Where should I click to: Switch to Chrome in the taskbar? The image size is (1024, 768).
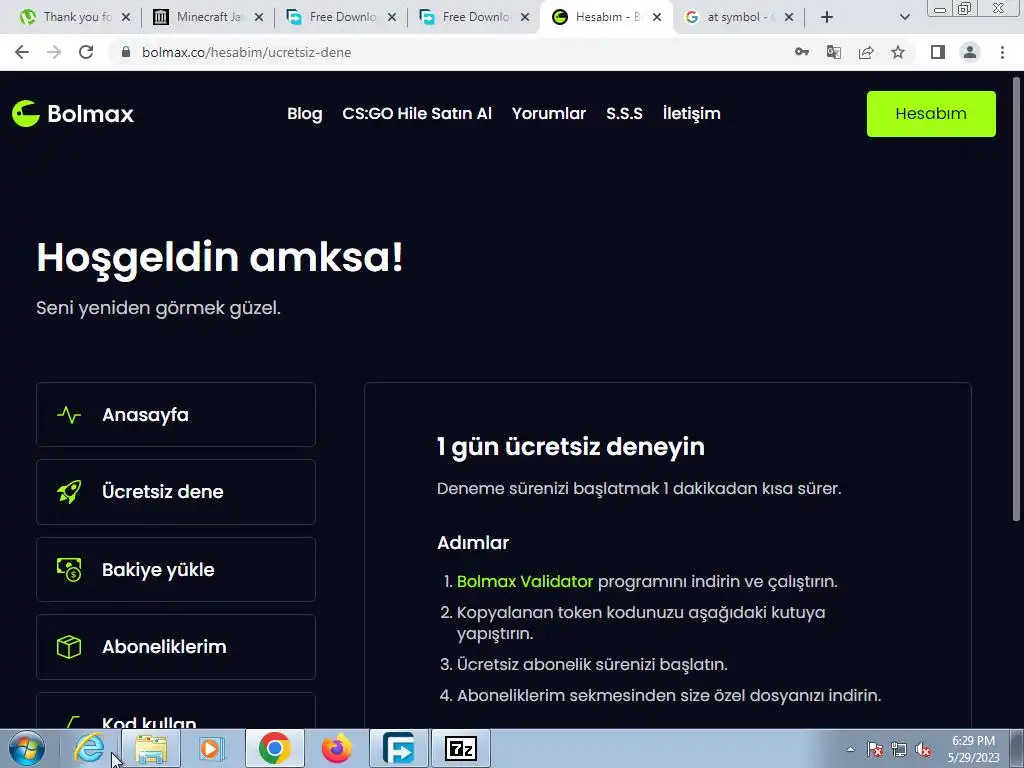coord(274,748)
